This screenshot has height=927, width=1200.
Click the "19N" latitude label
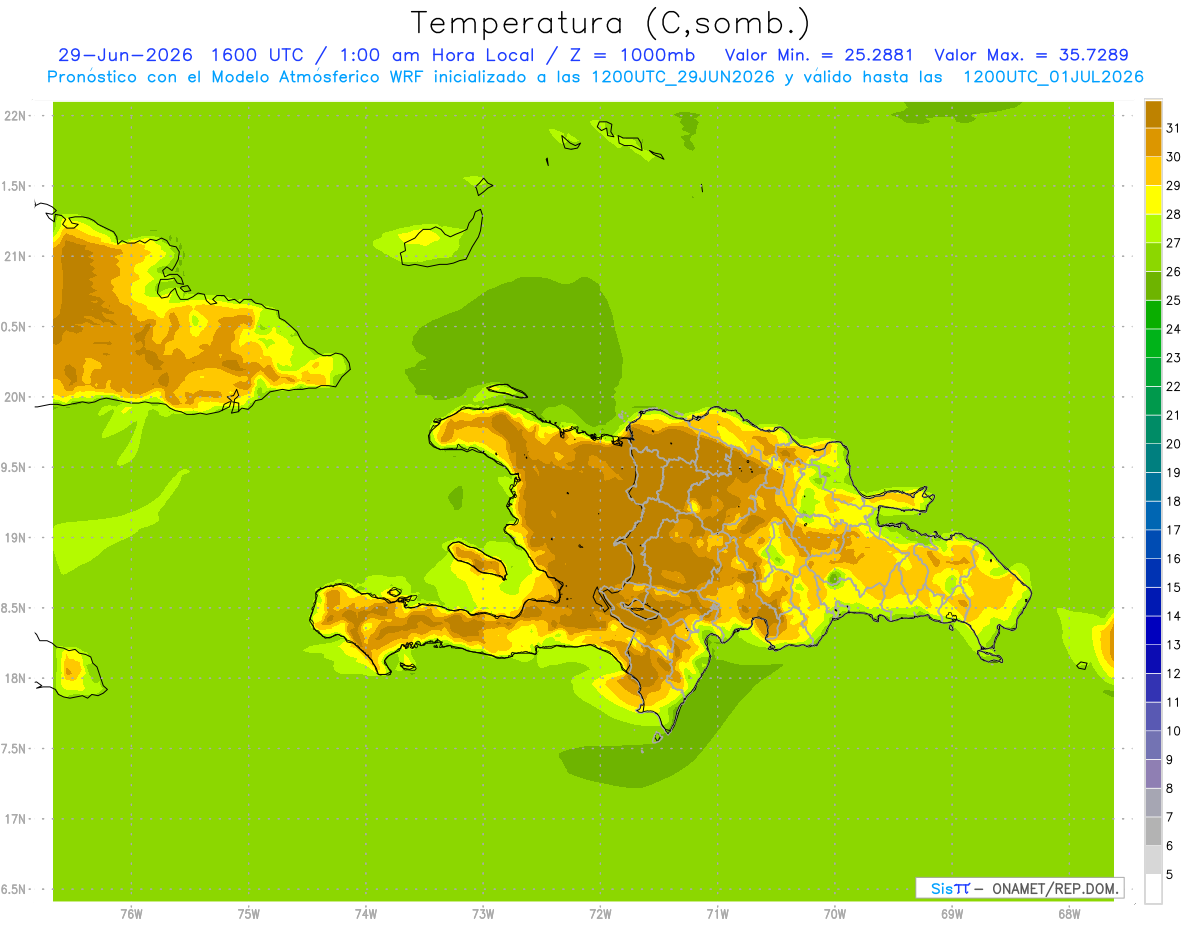[x=15, y=538]
